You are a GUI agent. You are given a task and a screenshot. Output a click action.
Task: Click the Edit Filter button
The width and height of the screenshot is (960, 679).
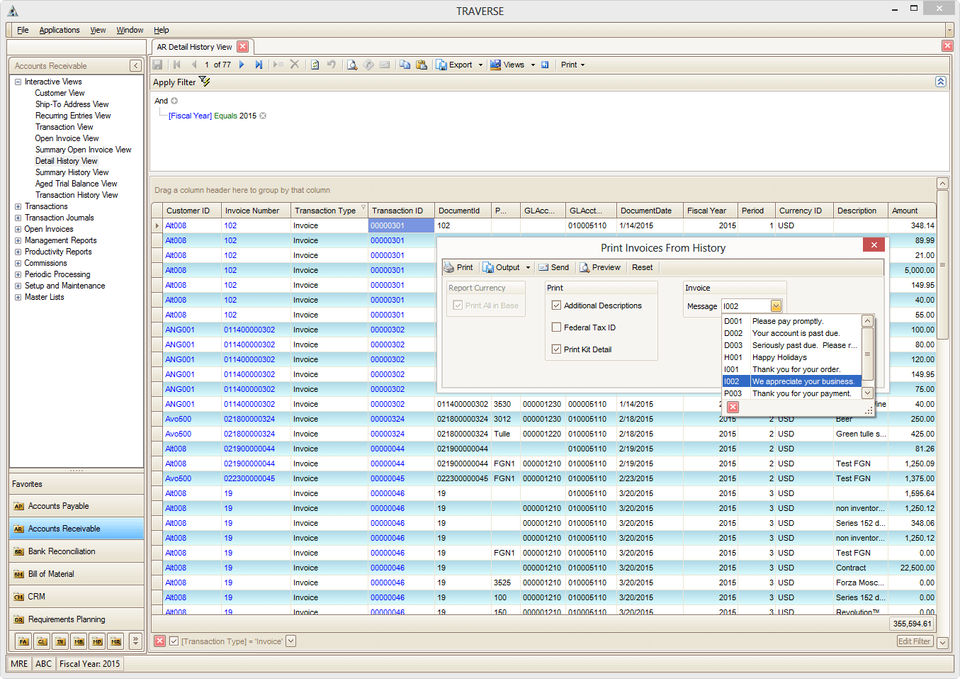[x=914, y=641]
